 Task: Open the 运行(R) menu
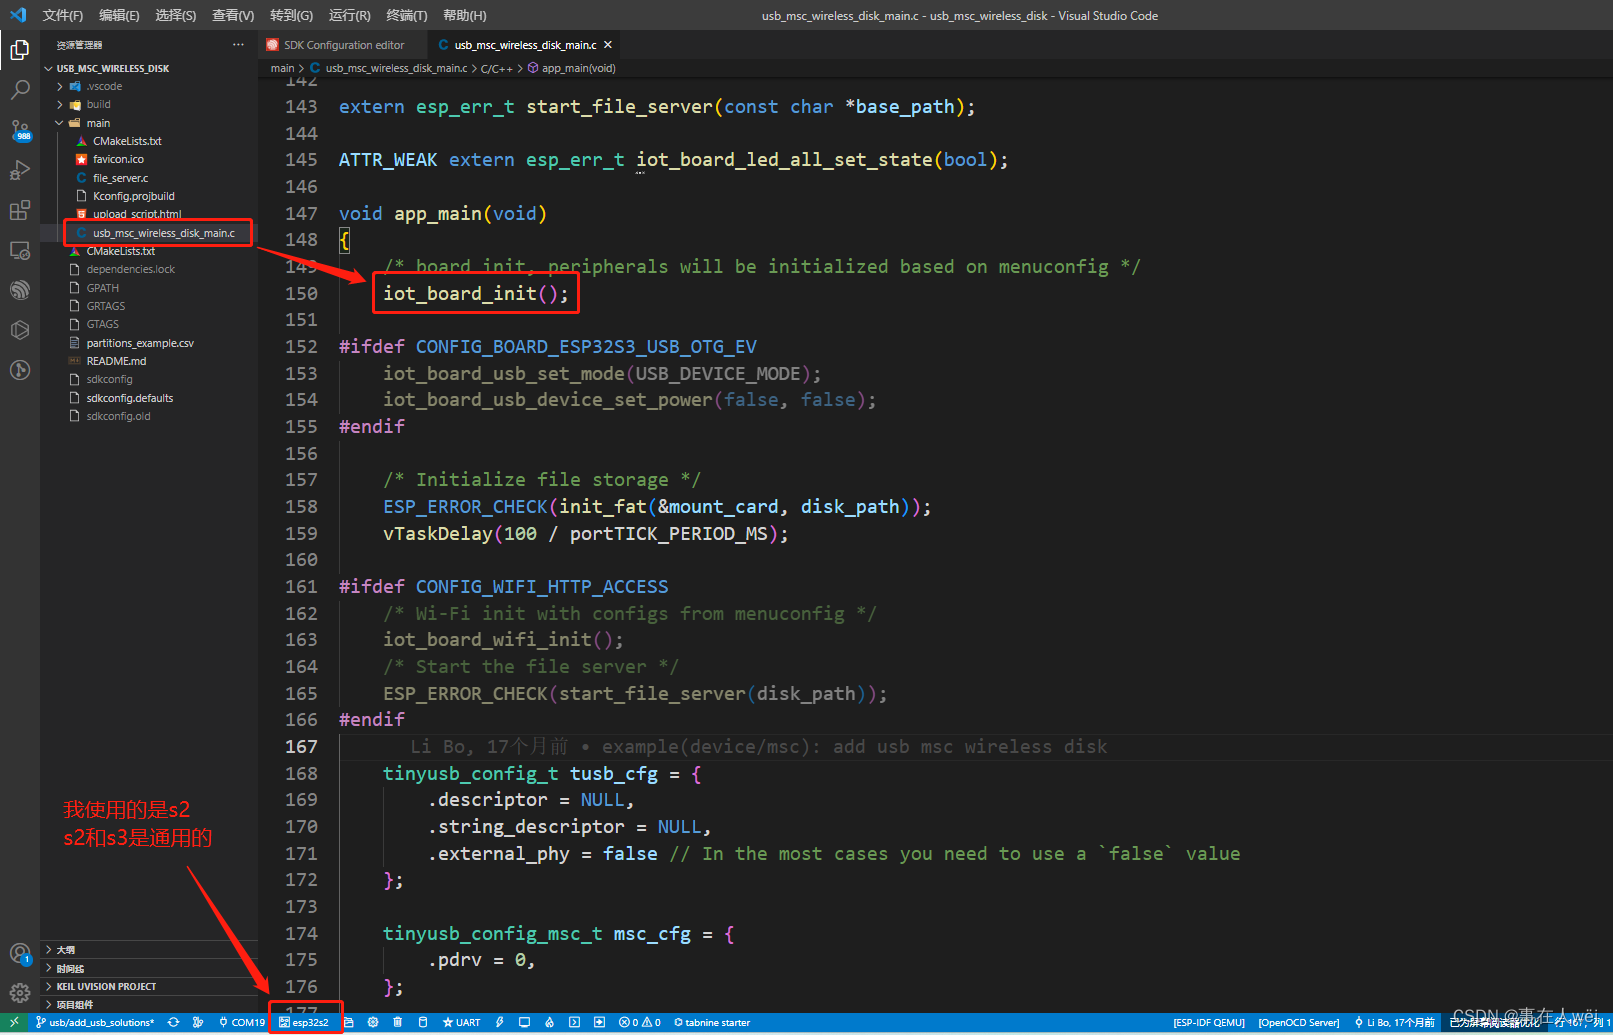349,15
